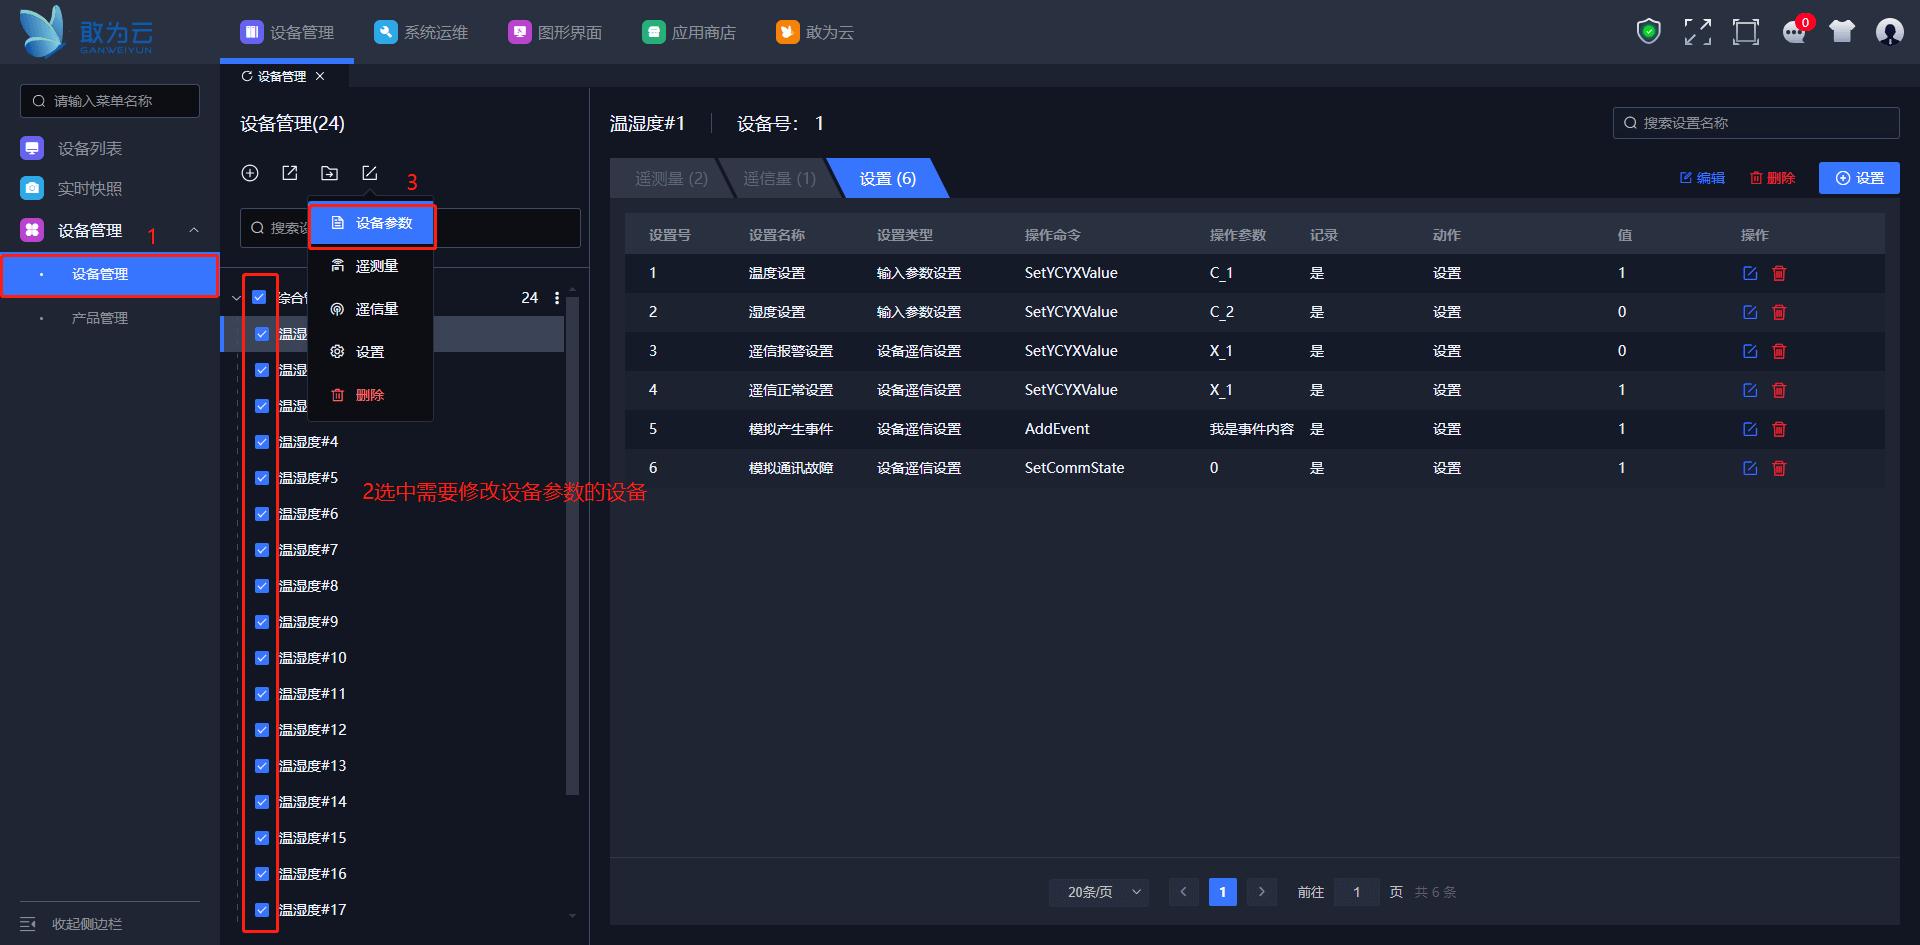Uncheck the 温湿度#5 checkbox
Screen dimensions: 1920x945
(x=262, y=478)
